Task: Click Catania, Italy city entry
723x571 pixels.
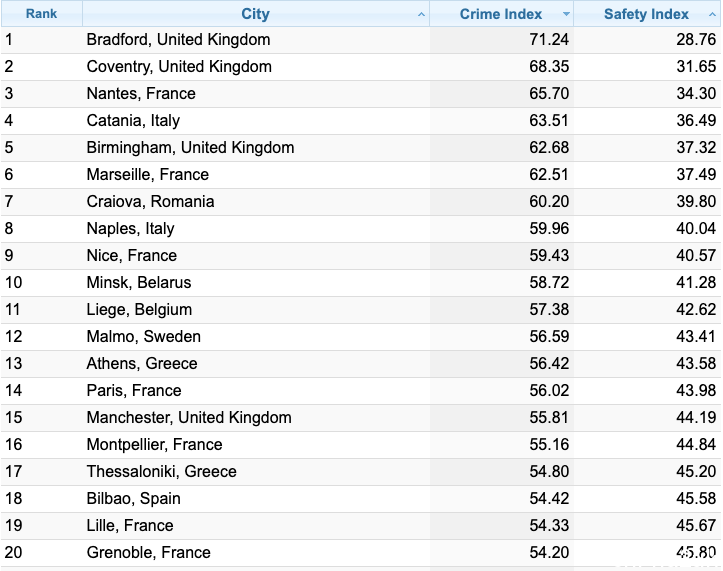Action: 133,121
